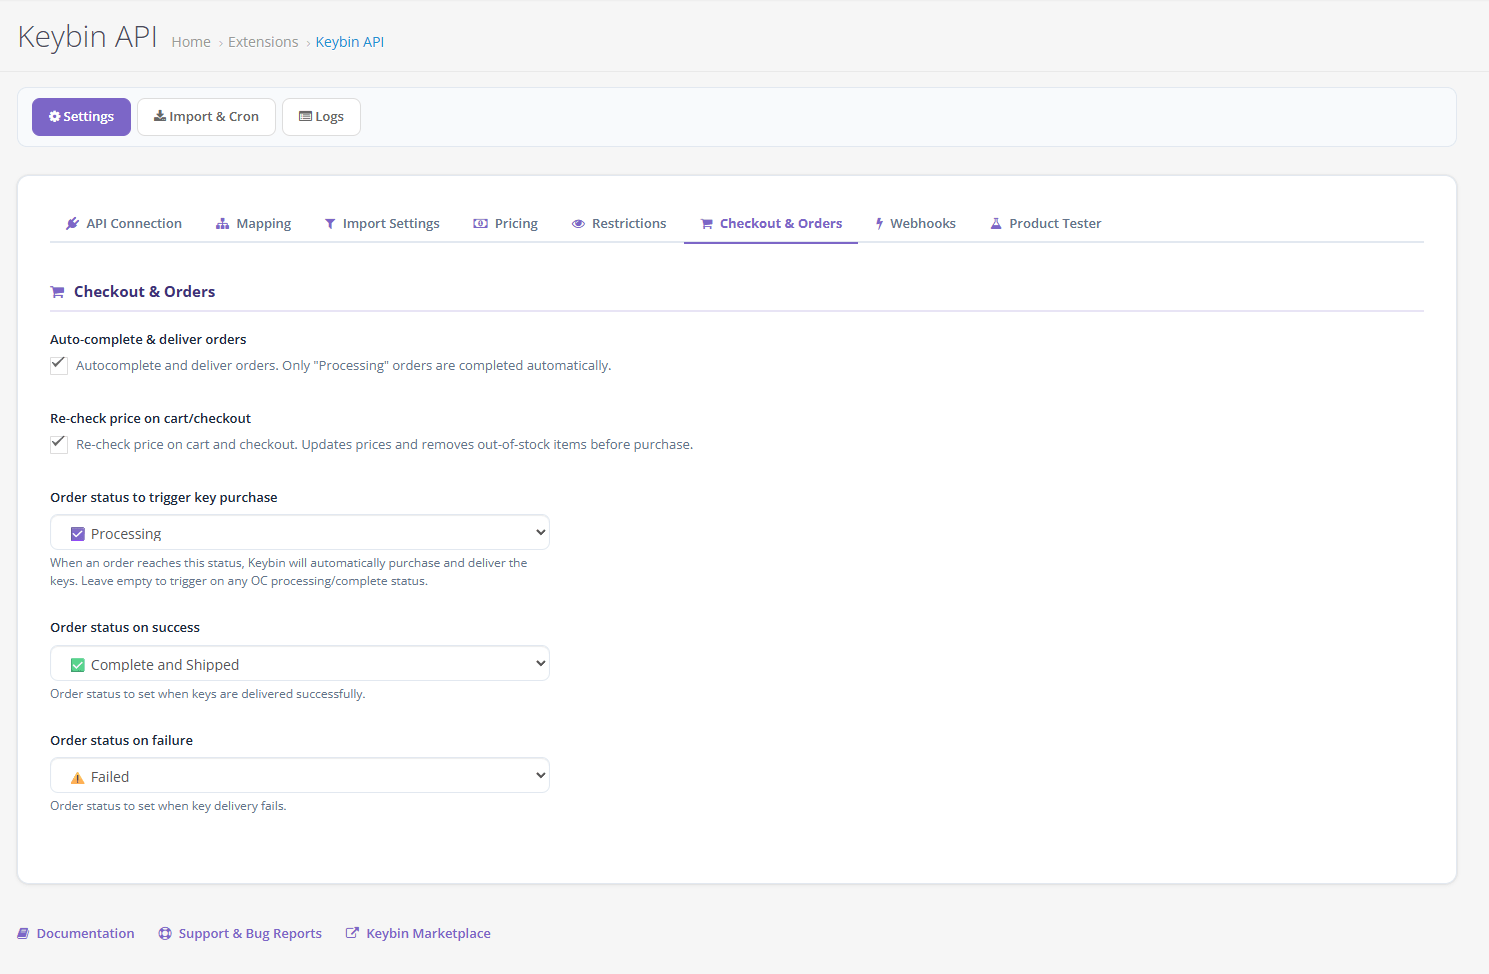Open the Order status on failure dropdown

(x=300, y=776)
